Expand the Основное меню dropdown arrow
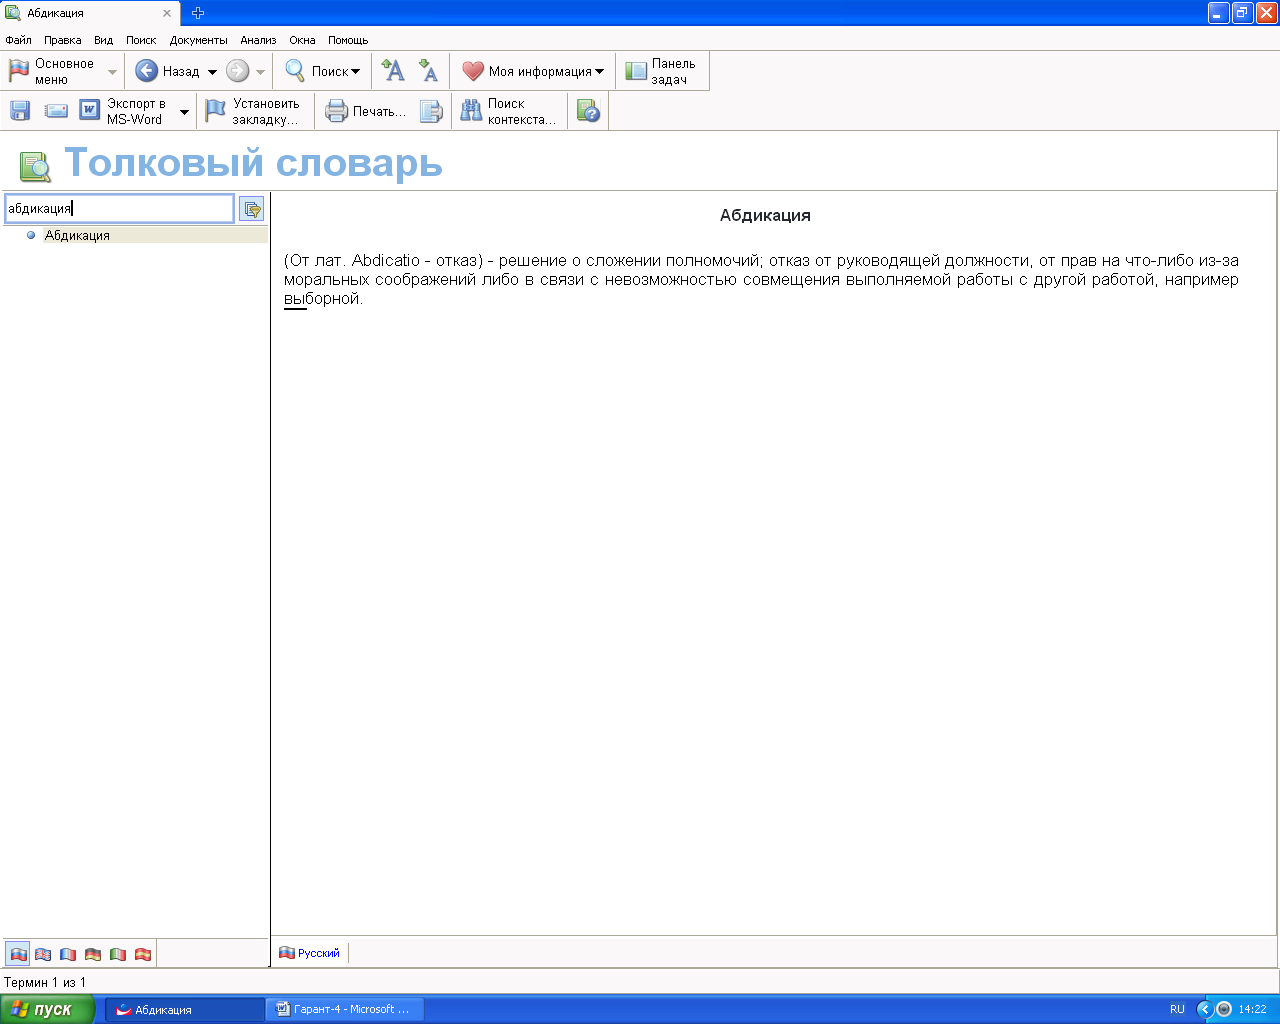 [x=112, y=72]
